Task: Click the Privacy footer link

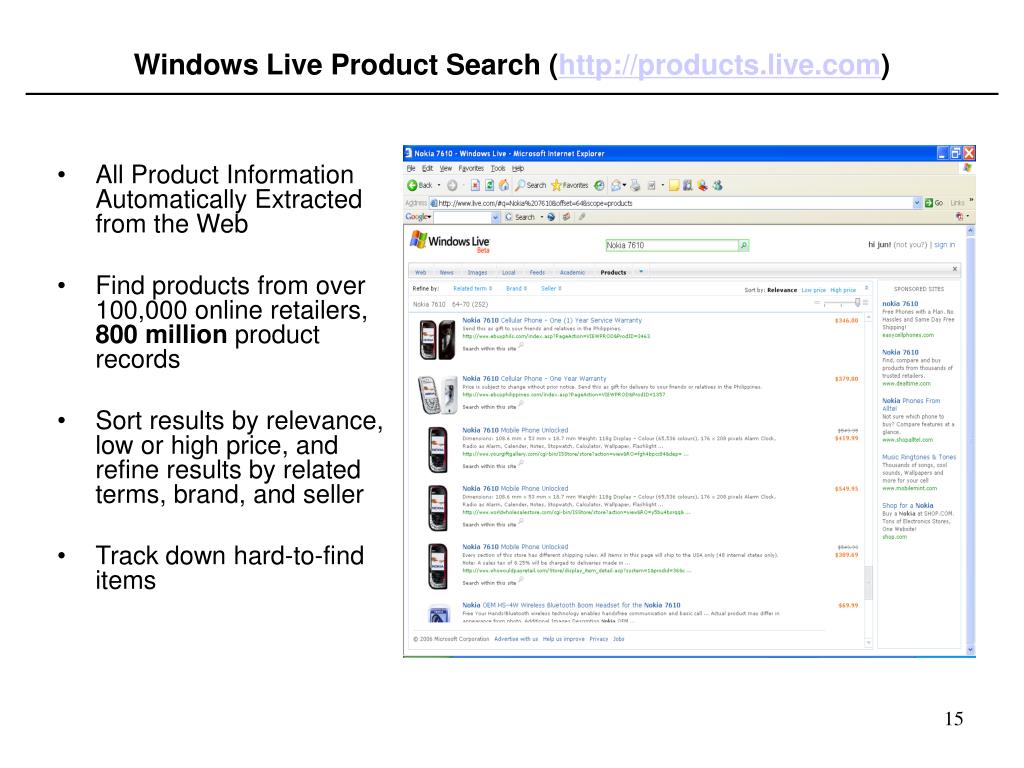Action: coord(598,639)
